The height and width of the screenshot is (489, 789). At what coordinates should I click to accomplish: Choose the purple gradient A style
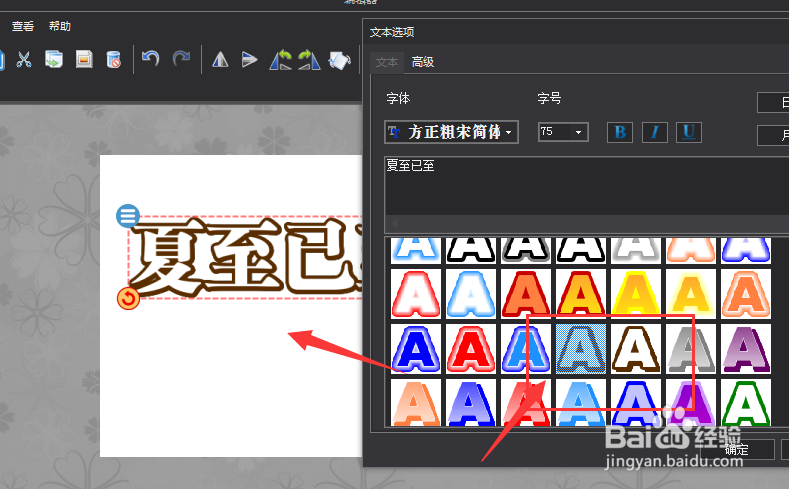tap(746, 349)
